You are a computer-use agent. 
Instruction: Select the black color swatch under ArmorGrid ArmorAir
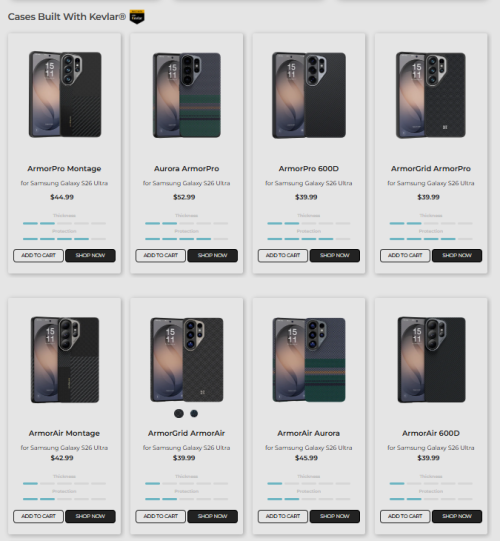point(179,413)
